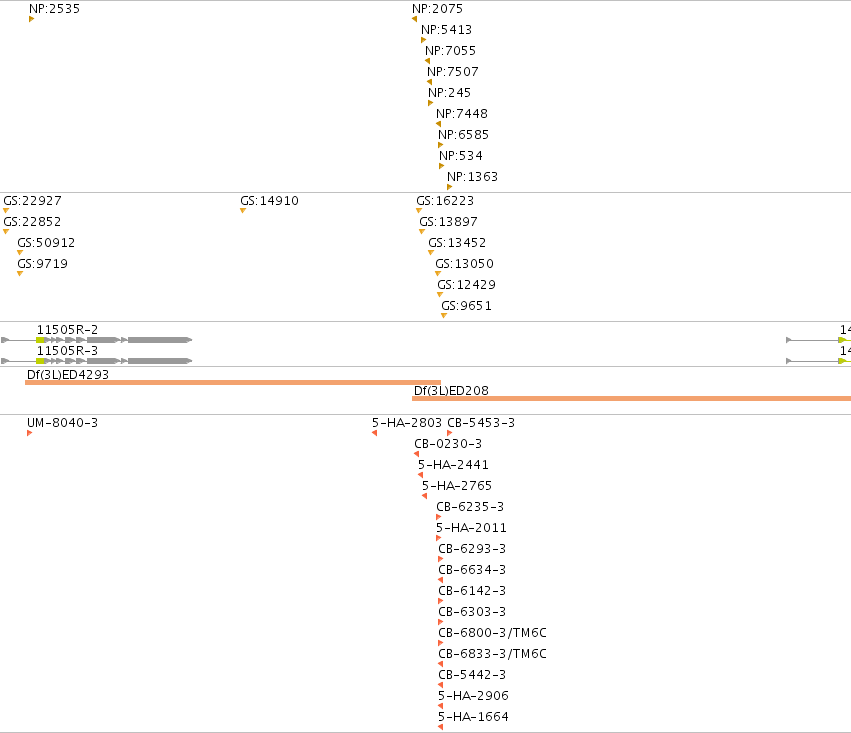Image resolution: width=851 pixels, height=733 pixels.
Task: Click the NP:5413 label
Action: pyautogui.click(x=447, y=30)
